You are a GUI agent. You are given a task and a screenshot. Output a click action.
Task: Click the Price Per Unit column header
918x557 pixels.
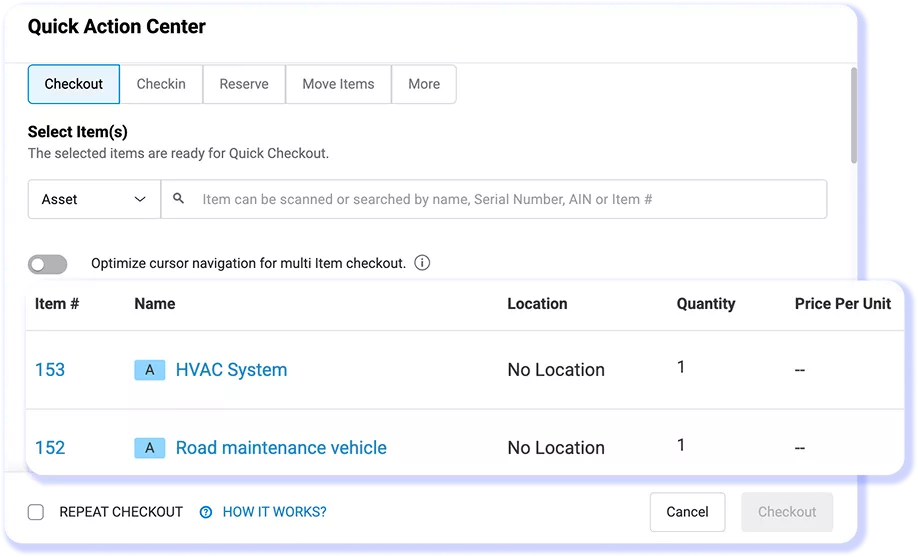click(842, 303)
